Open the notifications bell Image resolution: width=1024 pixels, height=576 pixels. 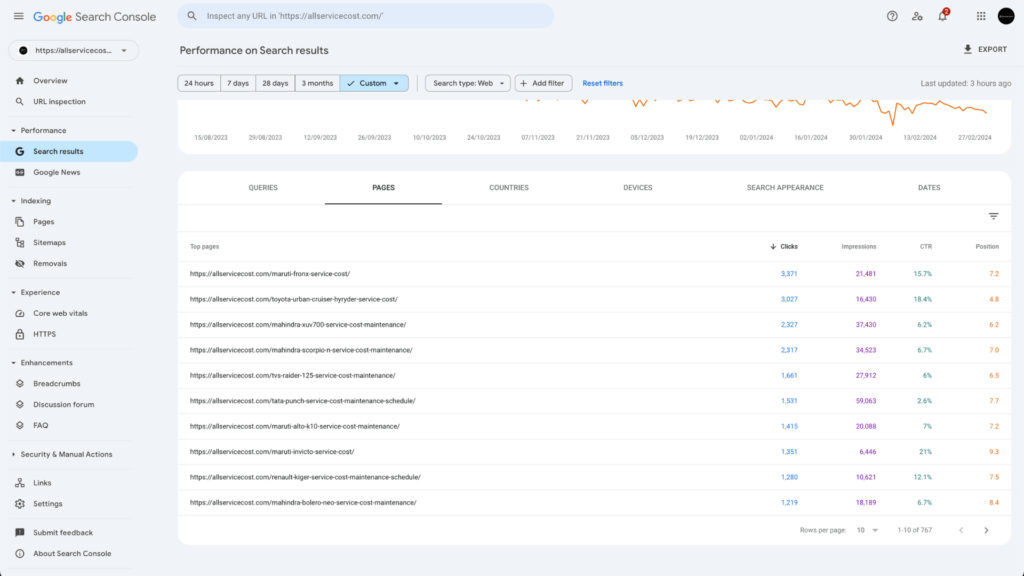coord(942,16)
